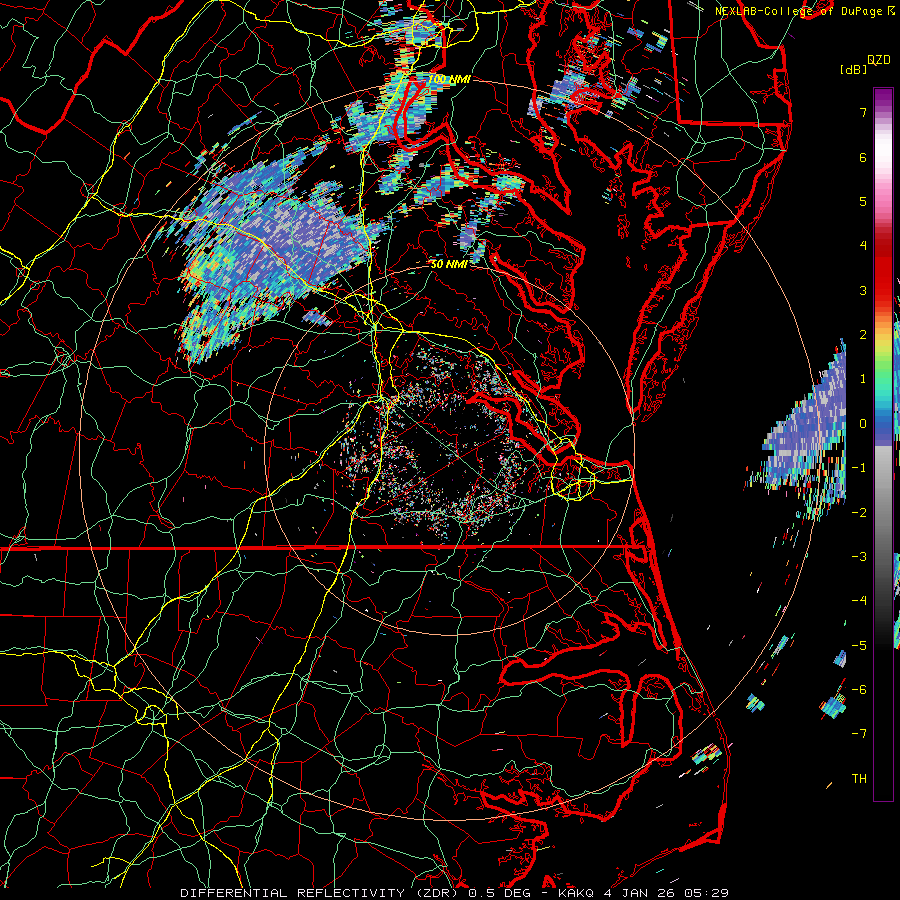Click the ZDR color scale bar
The image size is (900, 900).
pyautogui.click(x=883, y=444)
